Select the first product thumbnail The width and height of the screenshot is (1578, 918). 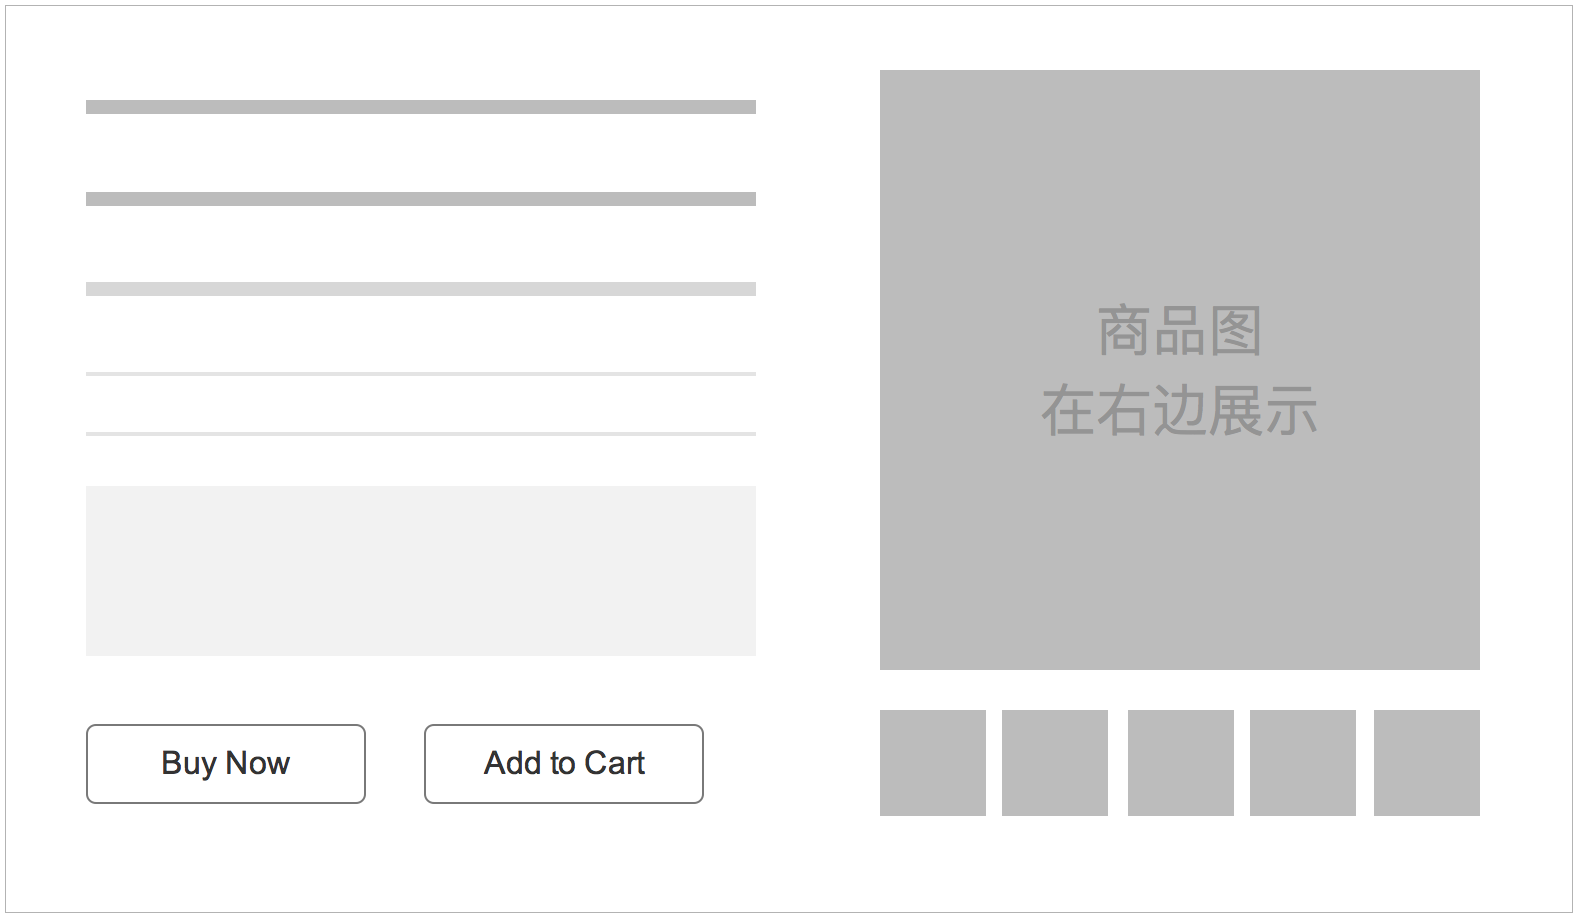933,763
